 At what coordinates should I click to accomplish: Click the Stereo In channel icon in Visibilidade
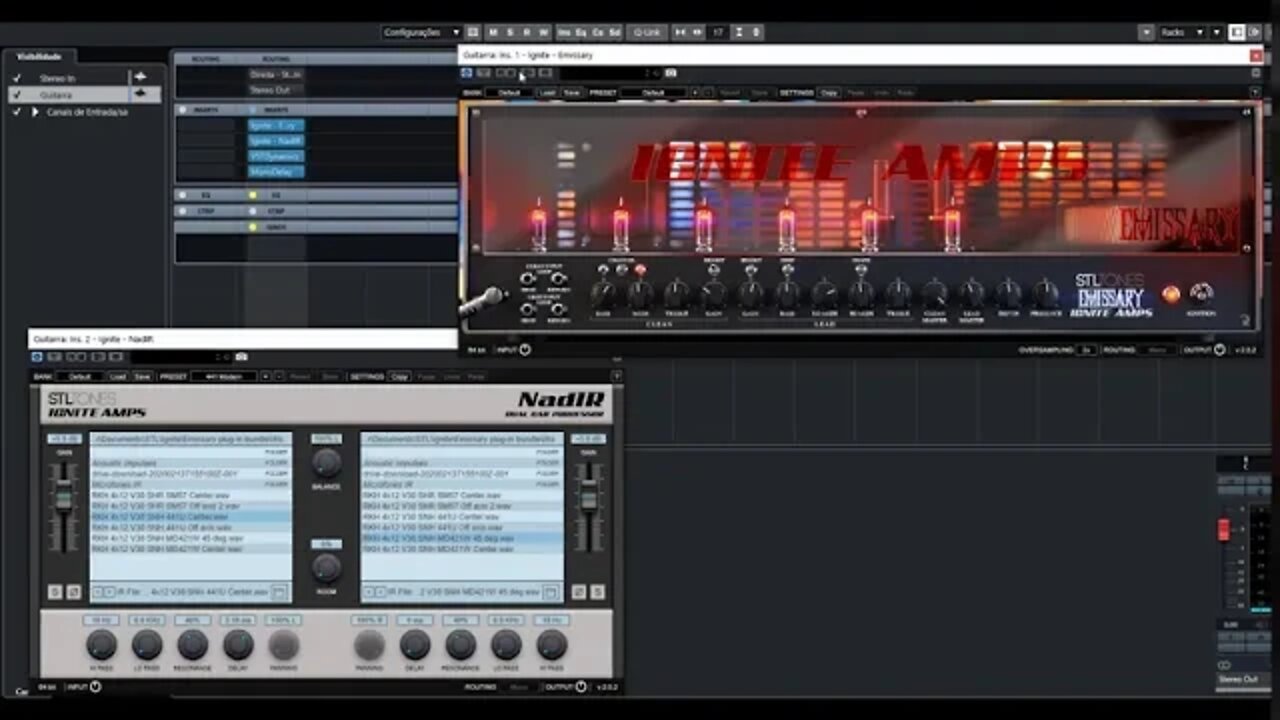coord(140,77)
